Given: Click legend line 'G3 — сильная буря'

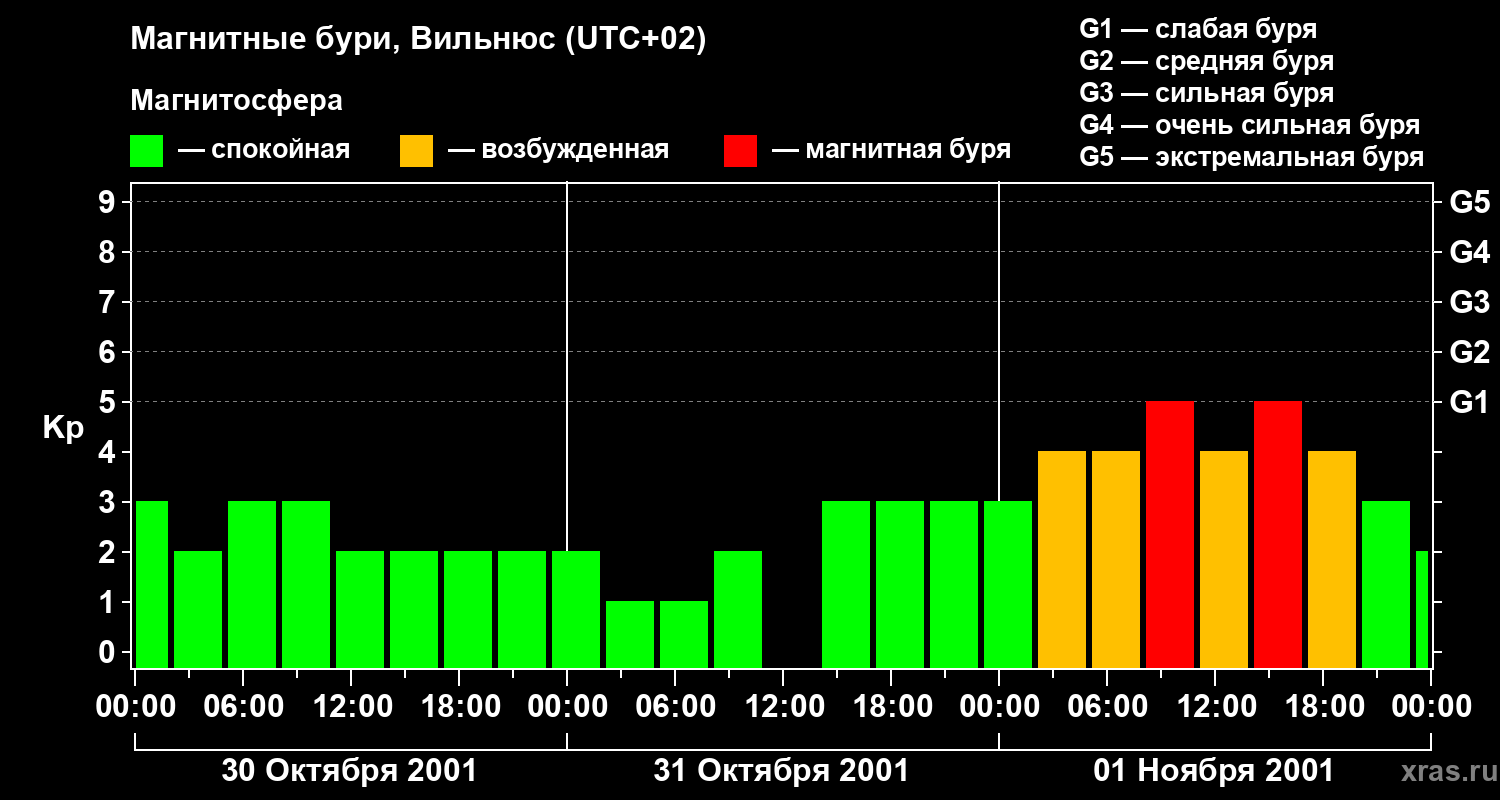Looking at the screenshot, I should click(1207, 93).
